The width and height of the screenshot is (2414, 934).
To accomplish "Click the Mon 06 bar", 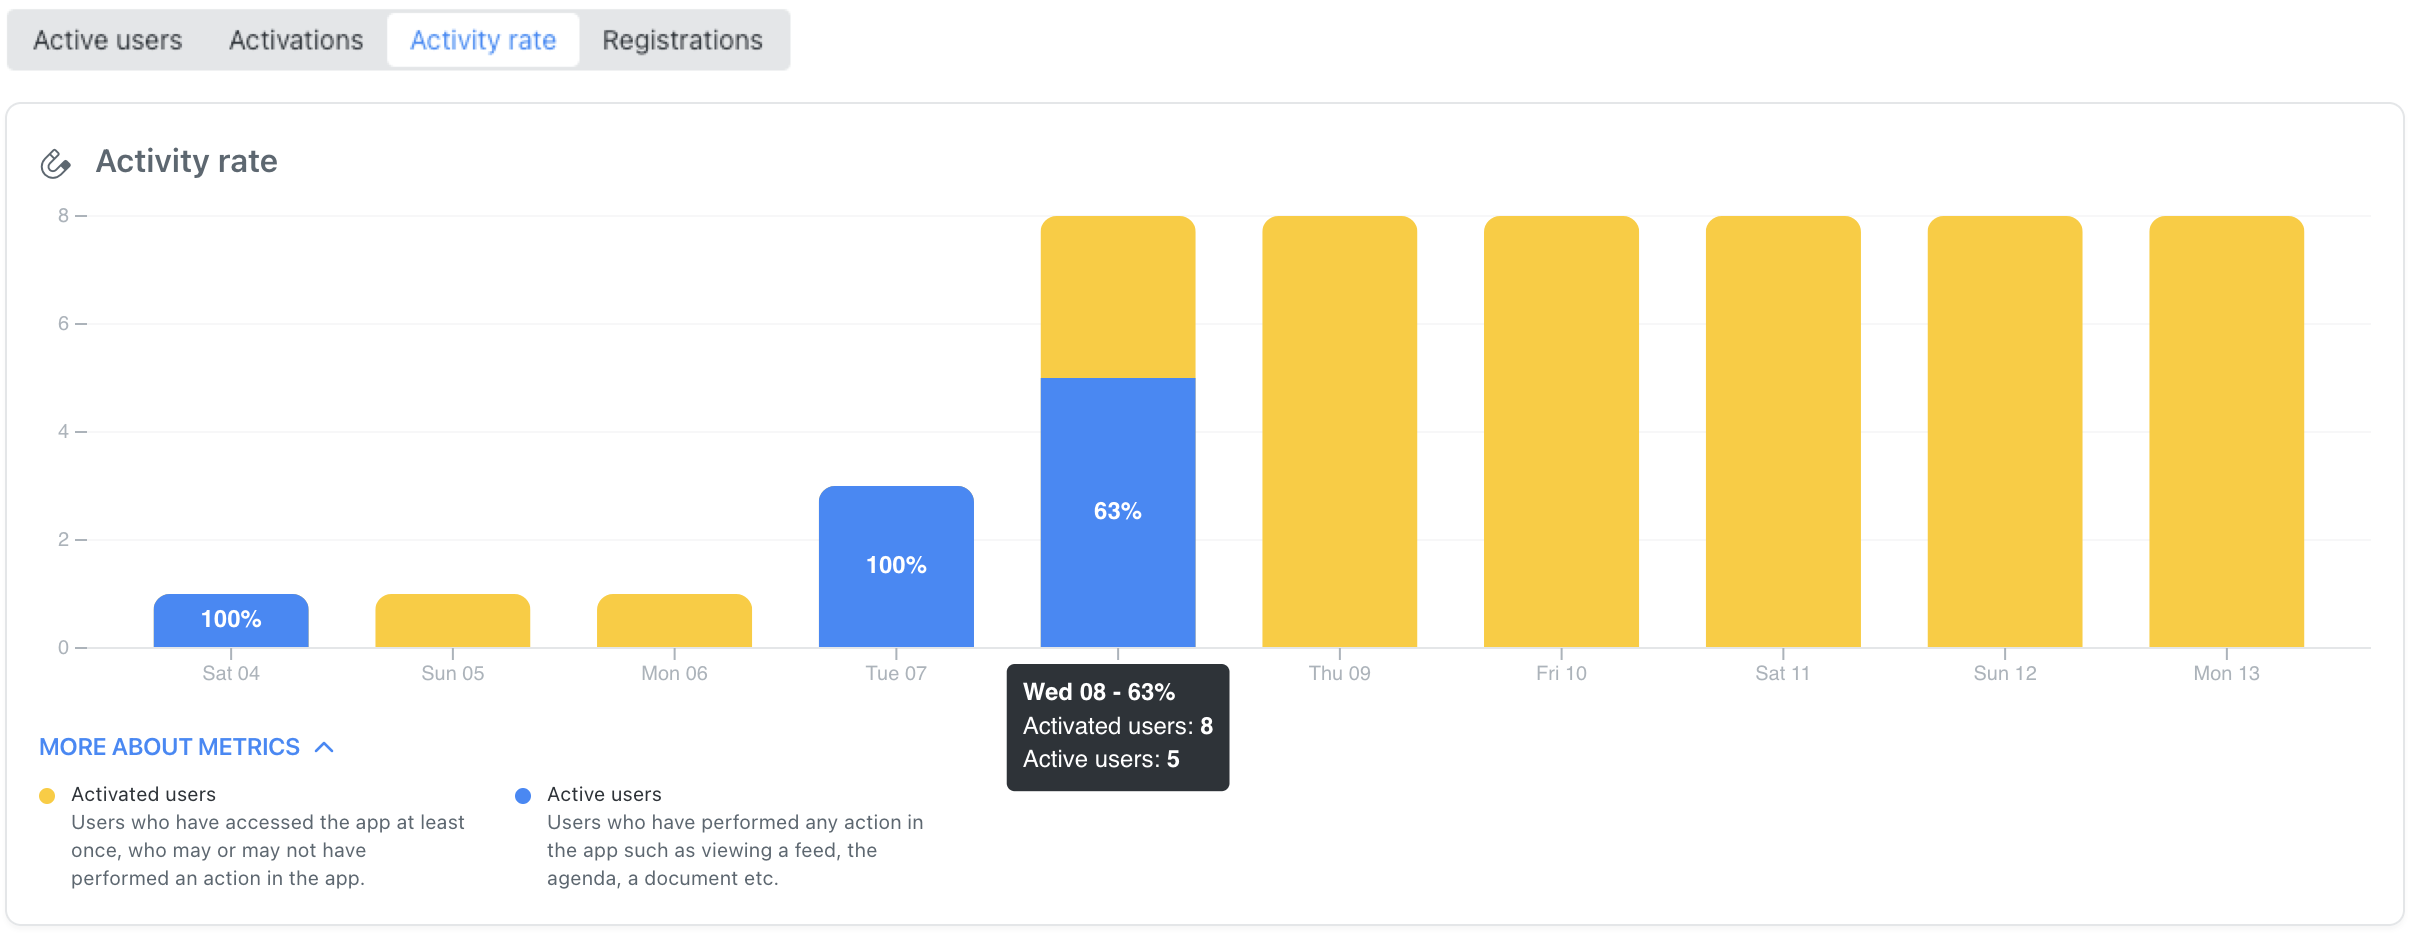I will (x=674, y=620).
